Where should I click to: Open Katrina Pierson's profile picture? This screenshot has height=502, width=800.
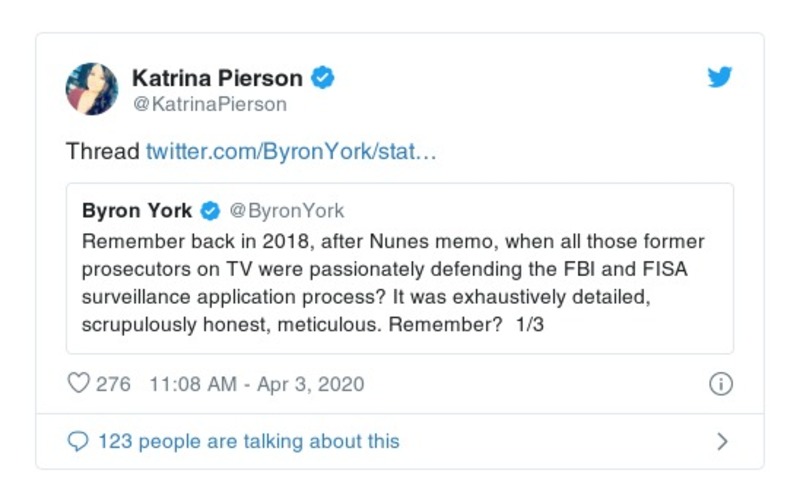(x=92, y=89)
